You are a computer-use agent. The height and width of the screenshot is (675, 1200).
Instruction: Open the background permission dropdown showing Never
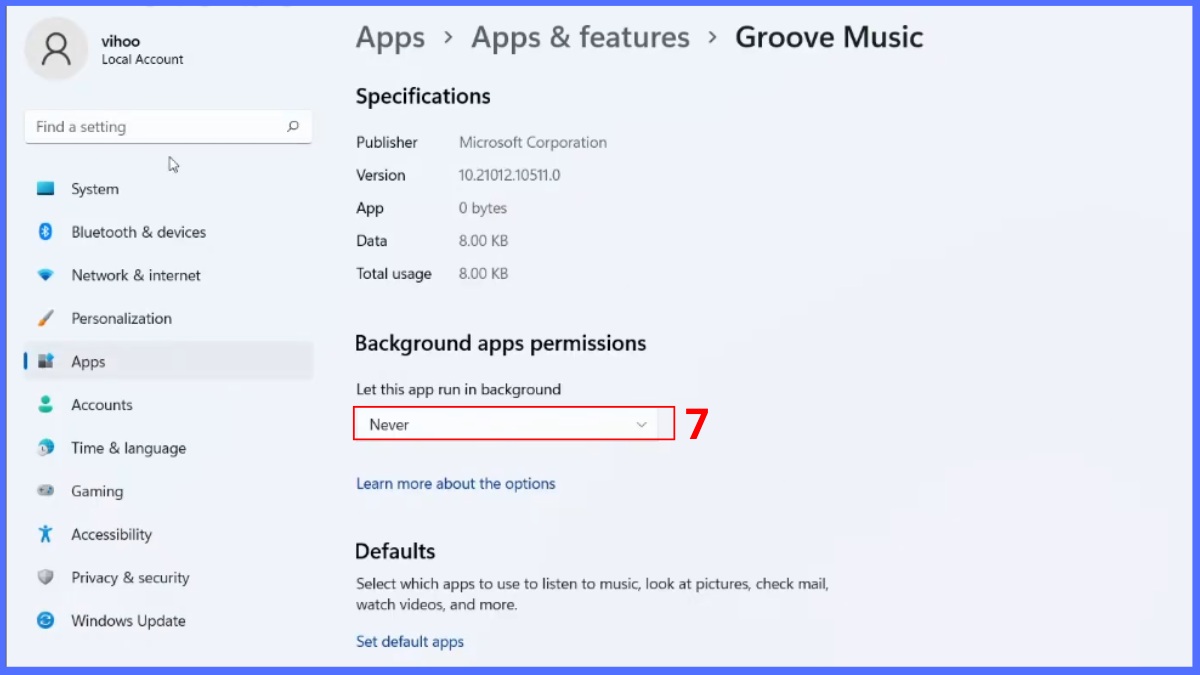pos(507,424)
